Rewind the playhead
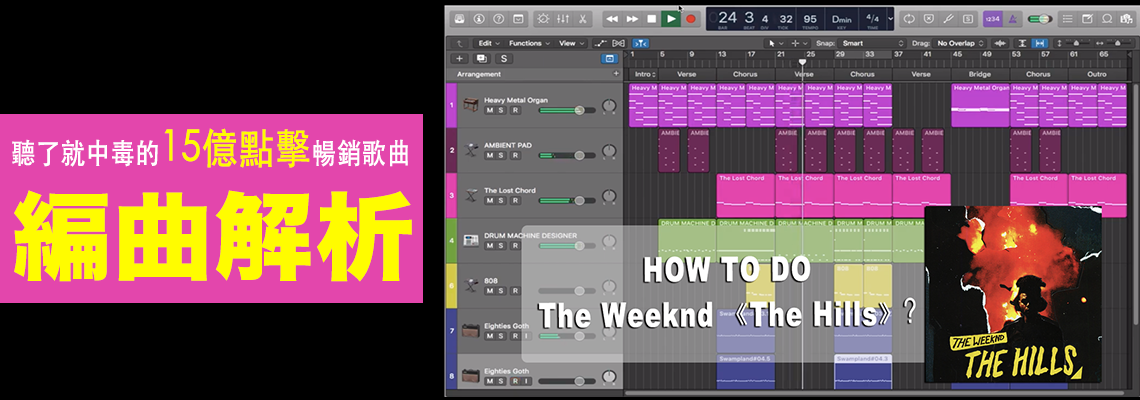This screenshot has width=1140, height=400. [x=612, y=19]
